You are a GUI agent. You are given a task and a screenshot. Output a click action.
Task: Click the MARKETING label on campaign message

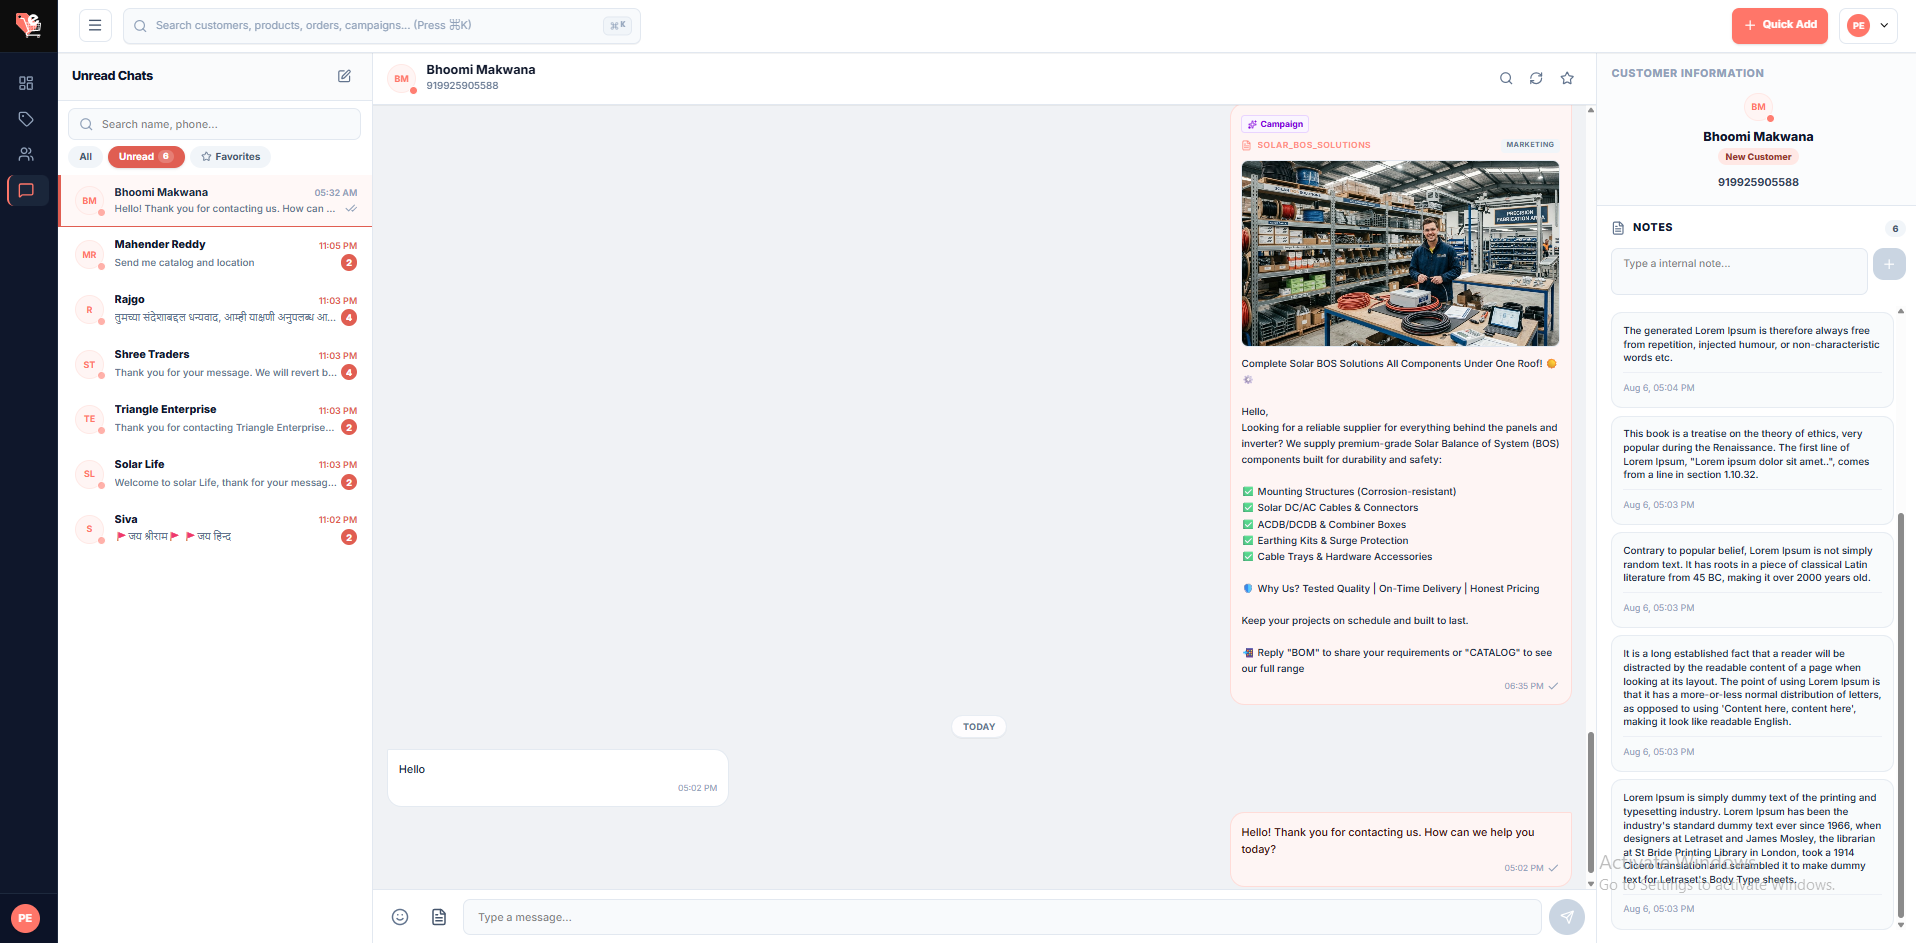click(1530, 145)
